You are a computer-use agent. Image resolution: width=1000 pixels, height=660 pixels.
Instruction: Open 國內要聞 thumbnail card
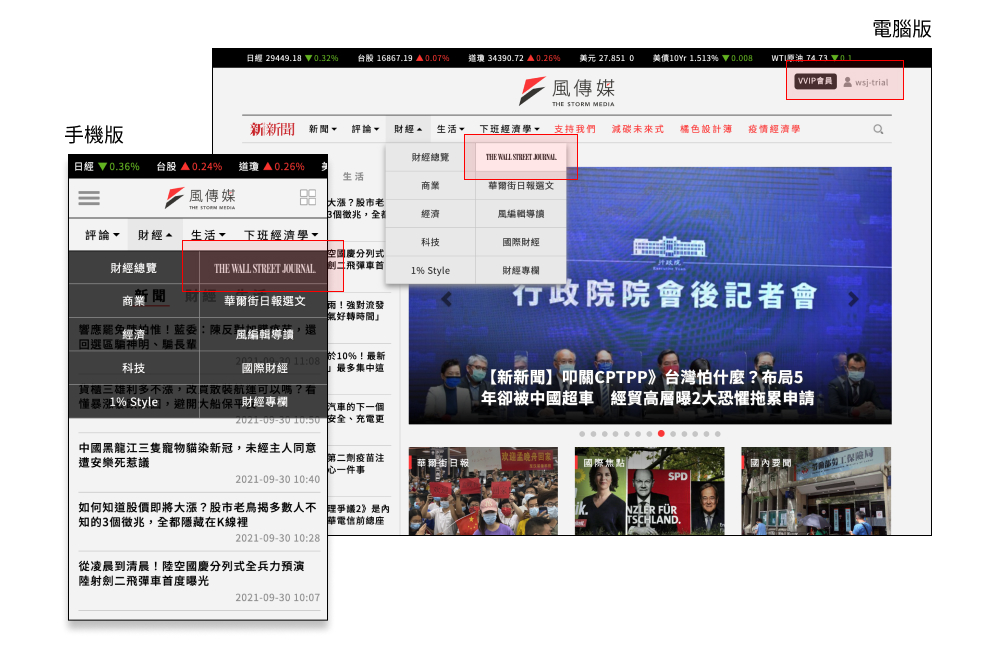(816, 491)
